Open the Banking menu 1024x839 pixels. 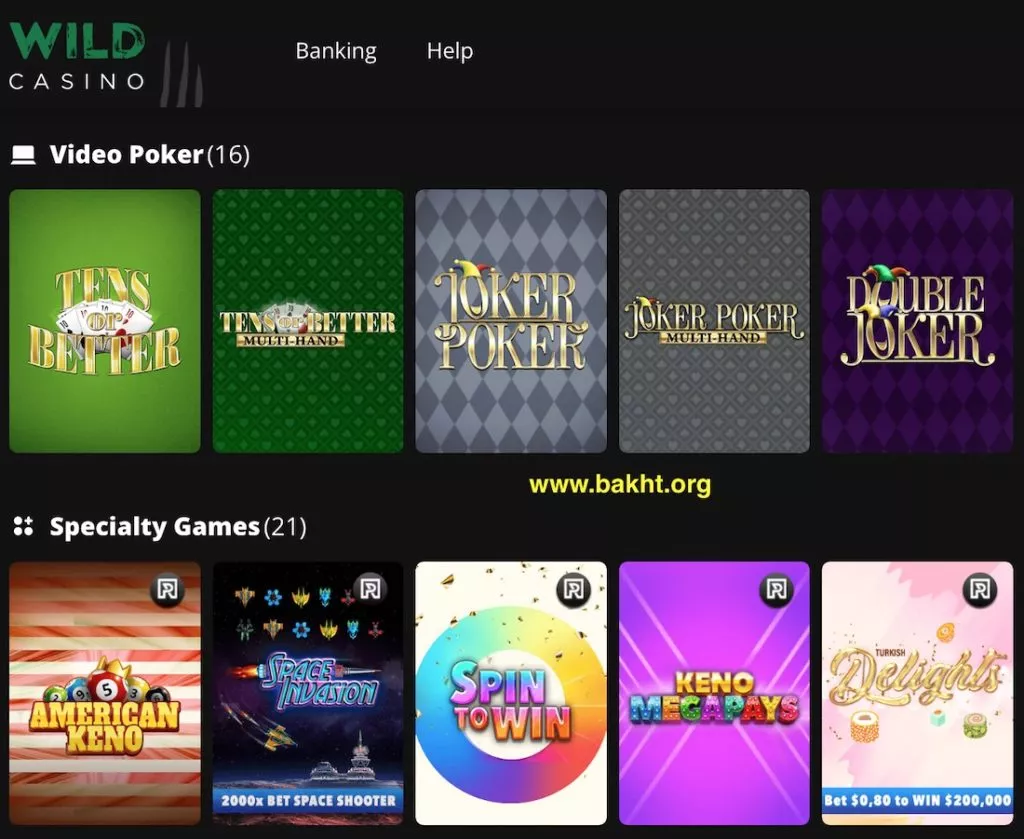click(336, 51)
